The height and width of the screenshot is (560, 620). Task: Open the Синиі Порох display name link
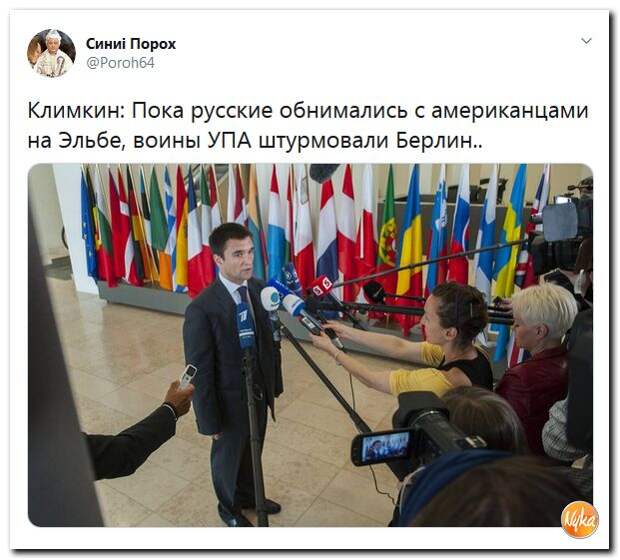point(131,44)
